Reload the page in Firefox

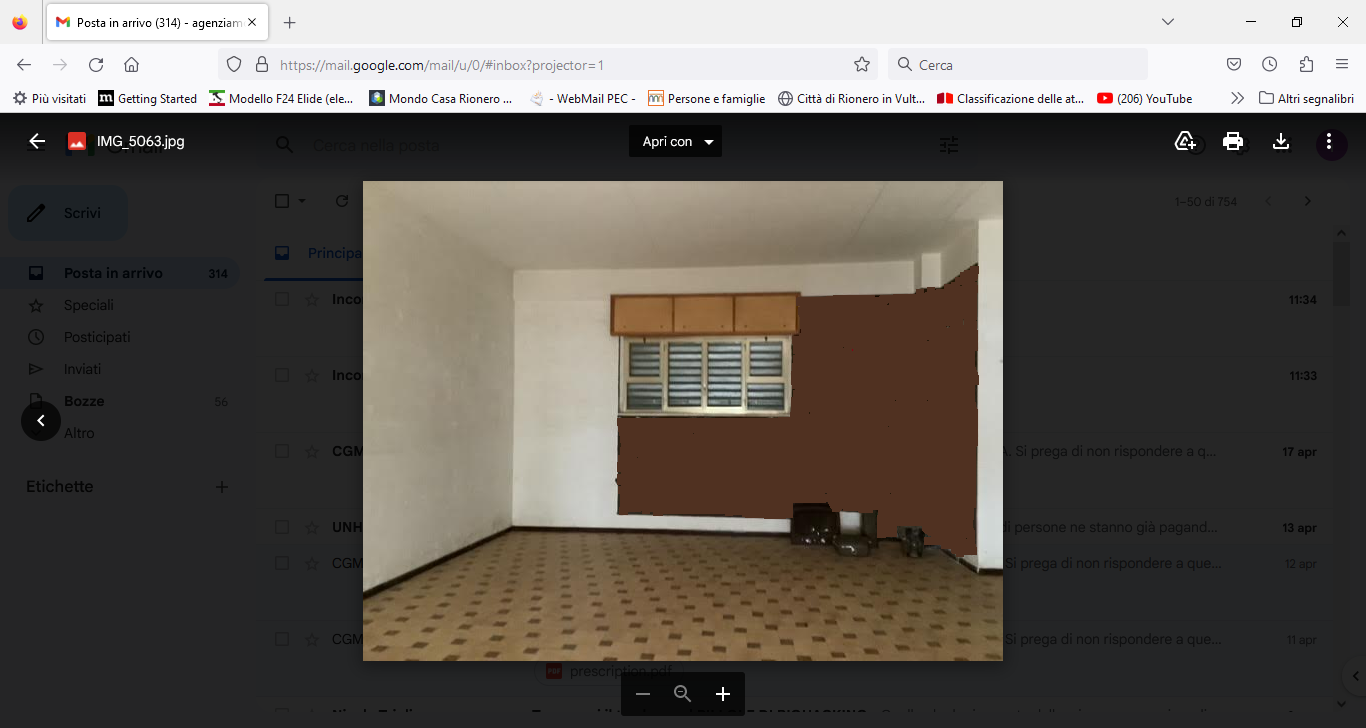(x=96, y=65)
